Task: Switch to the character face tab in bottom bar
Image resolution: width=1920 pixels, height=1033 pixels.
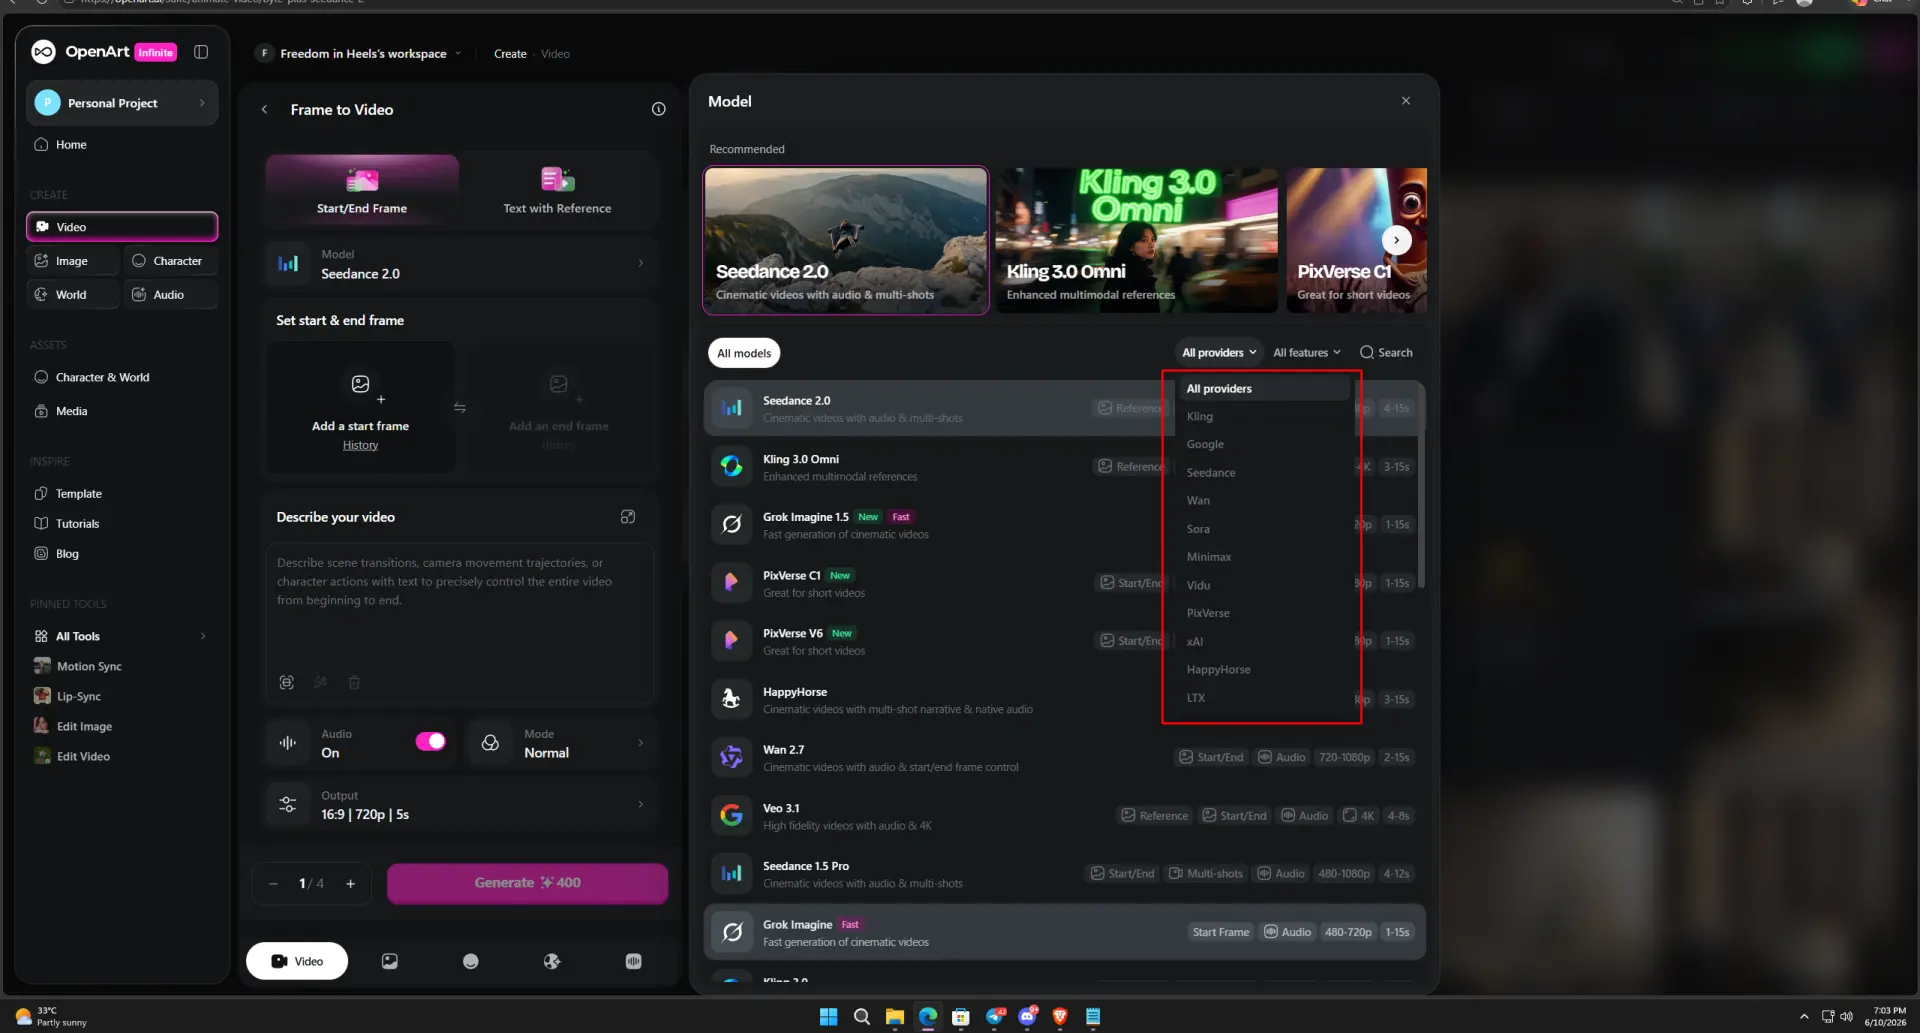Action: point(471,961)
